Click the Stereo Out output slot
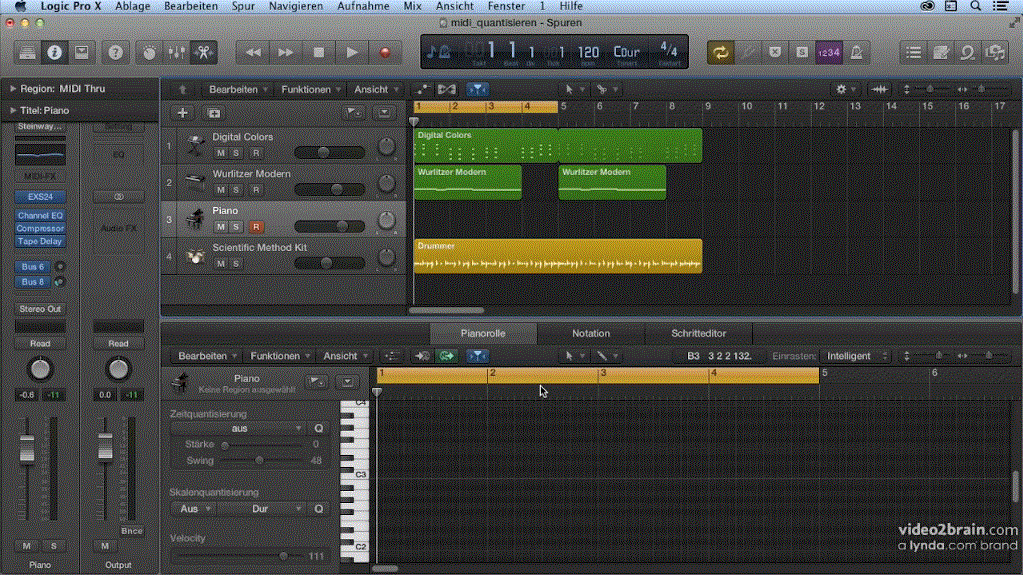Image resolution: width=1023 pixels, height=575 pixels. (x=40, y=309)
